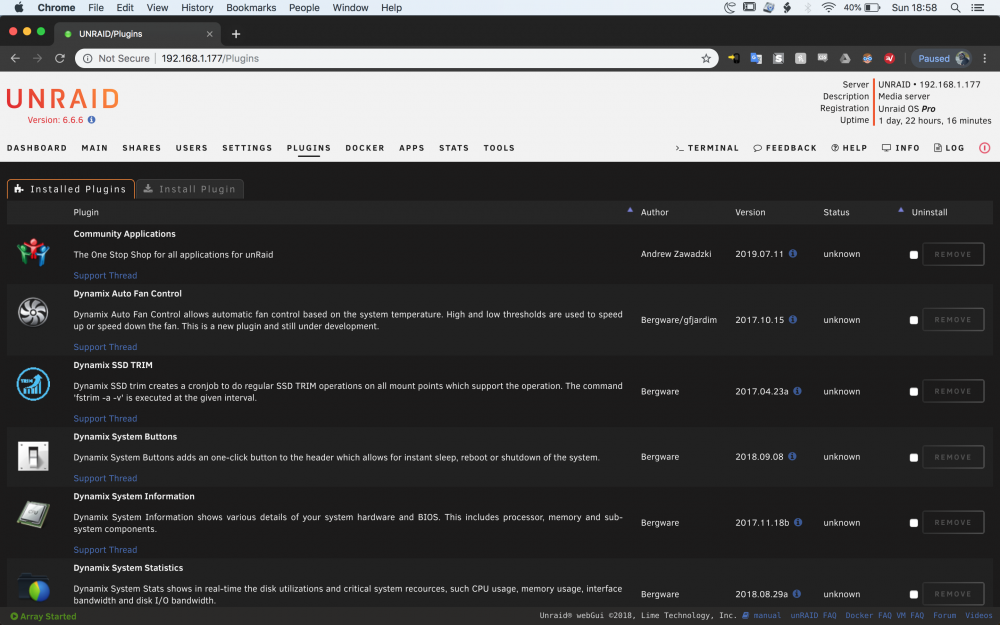This screenshot has height=625, width=1000.
Task: Go to the Docker page
Action: pyautogui.click(x=365, y=148)
